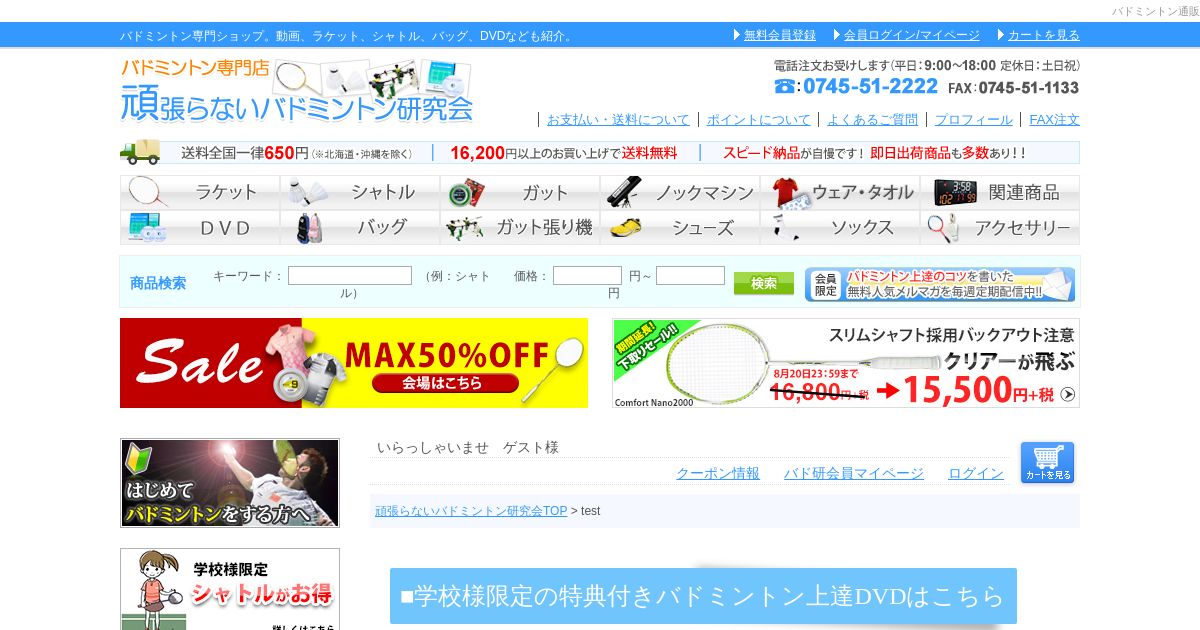Open よくあるご質問 page

pyautogui.click(x=872, y=119)
